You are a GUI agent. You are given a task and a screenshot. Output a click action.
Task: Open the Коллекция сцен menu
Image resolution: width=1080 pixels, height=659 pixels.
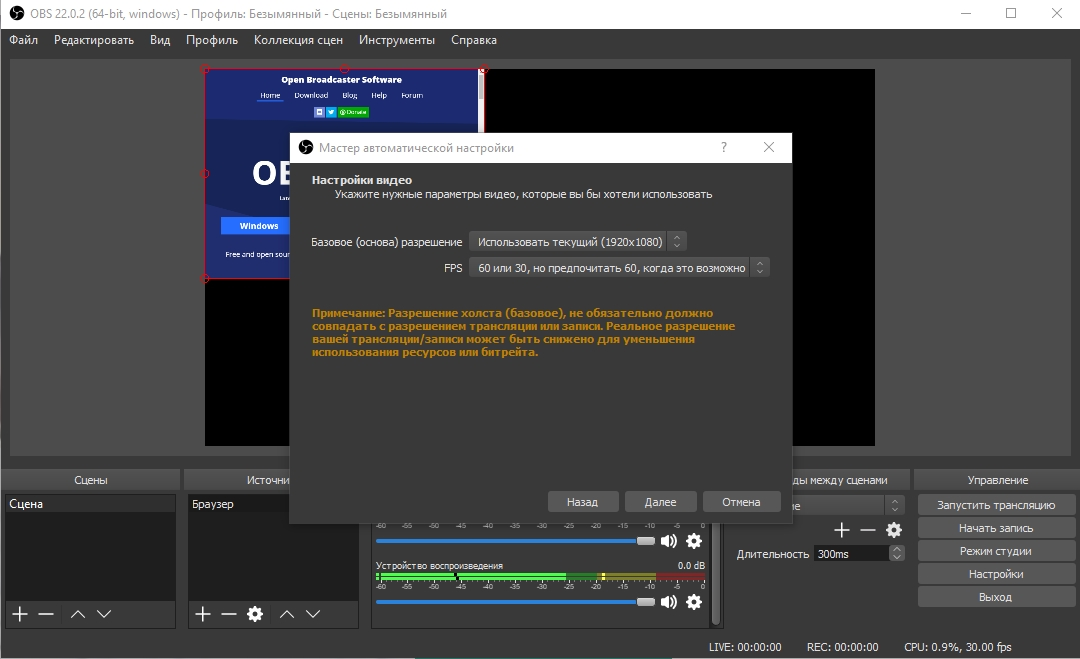298,40
